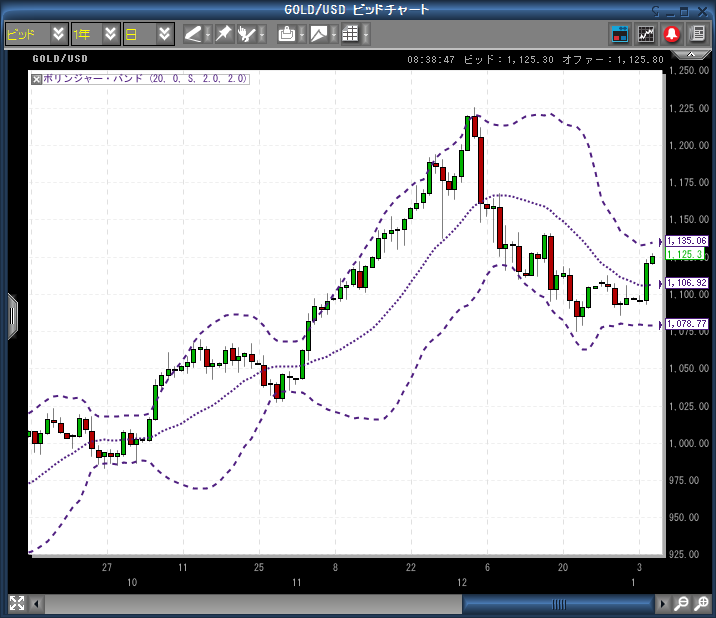This screenshot has width=716, height=618.
Task: Zoom out with the minus magnifier
Action: coord(680,604)
